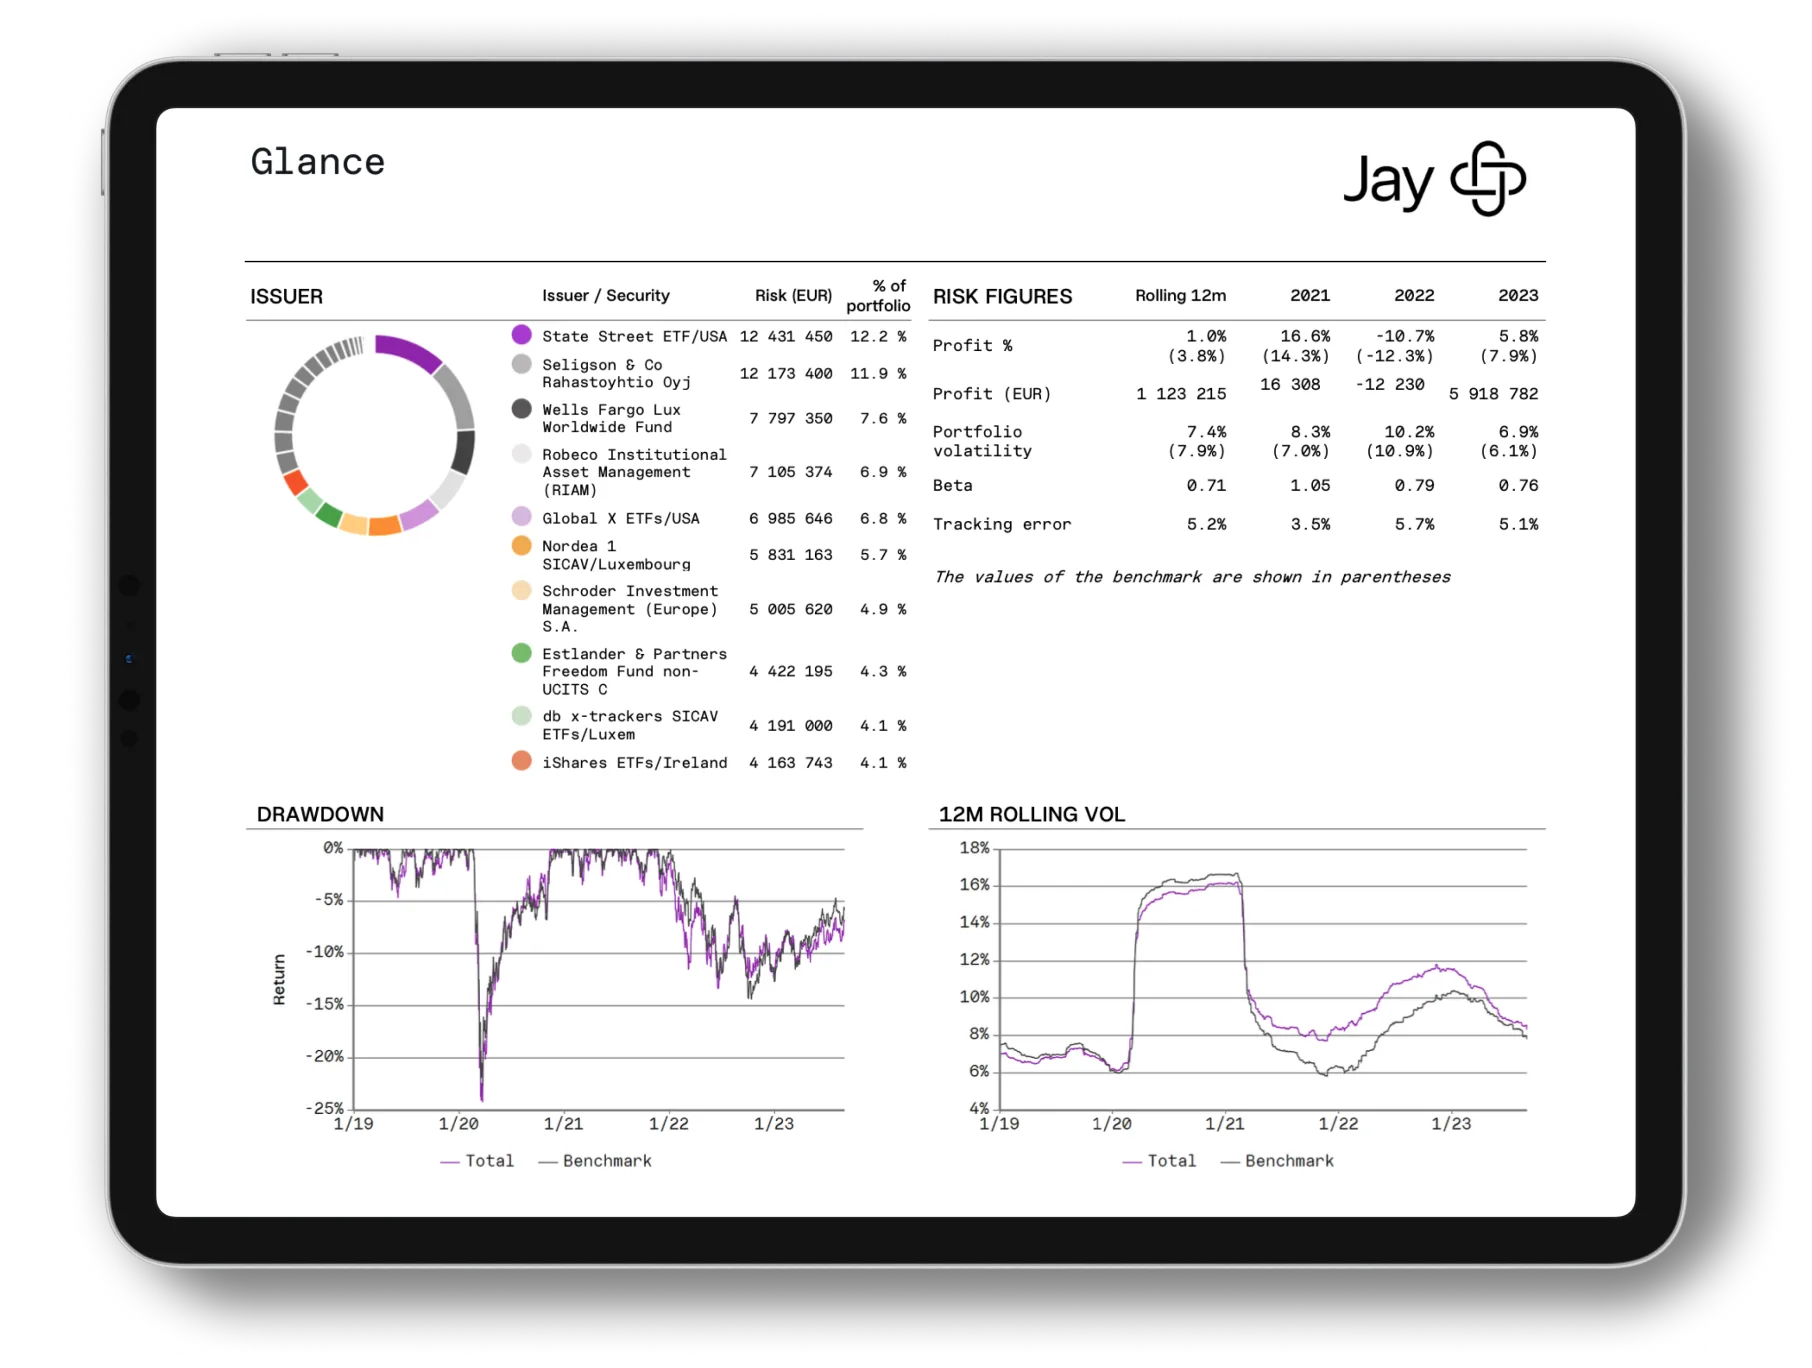Click the Jay logo icon
Image resolution: width=1812 pixels, height=1368 pixels.
click(1488, 178)
